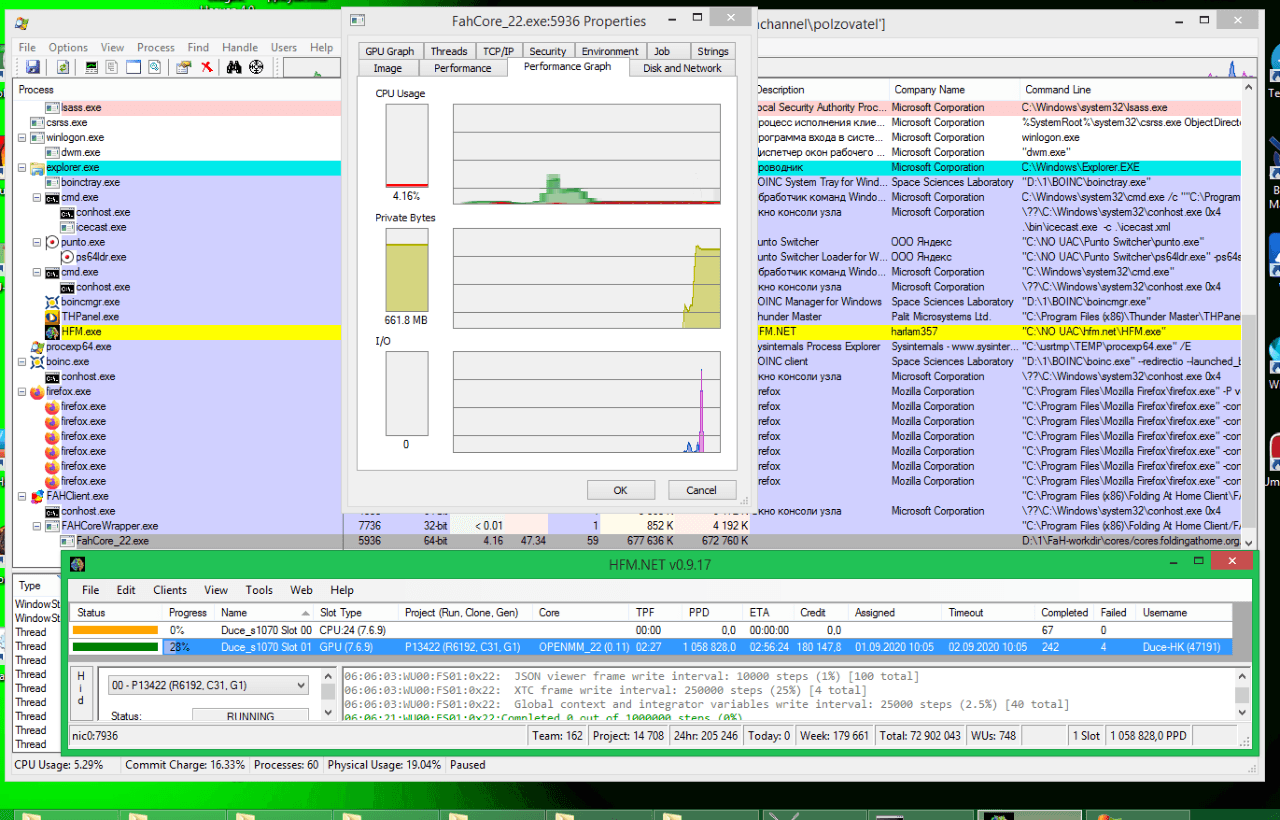Collapse the FAHCoreWrapper.exe tree node
Screen dimensions: 1280x820
pyautogui.click(x=38, y=526)
